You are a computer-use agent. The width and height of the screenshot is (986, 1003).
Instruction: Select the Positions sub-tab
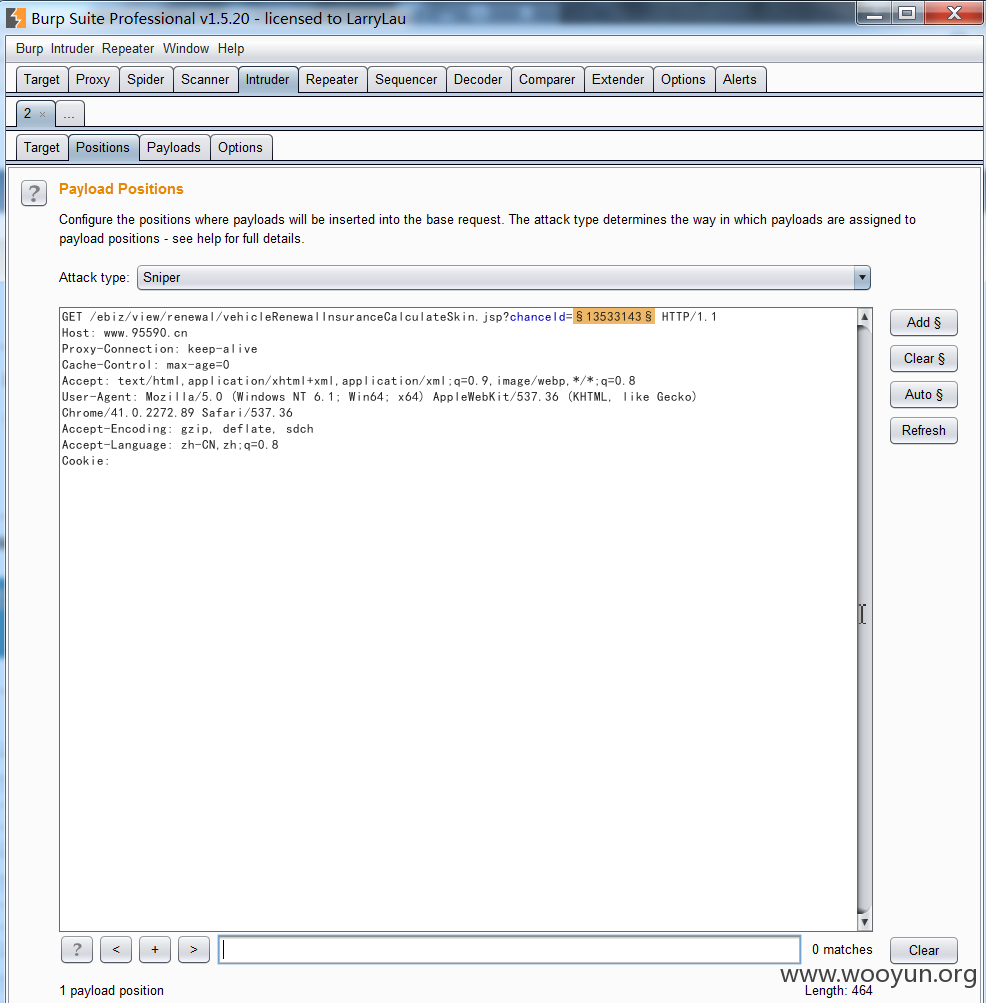[x=103, y=147]
